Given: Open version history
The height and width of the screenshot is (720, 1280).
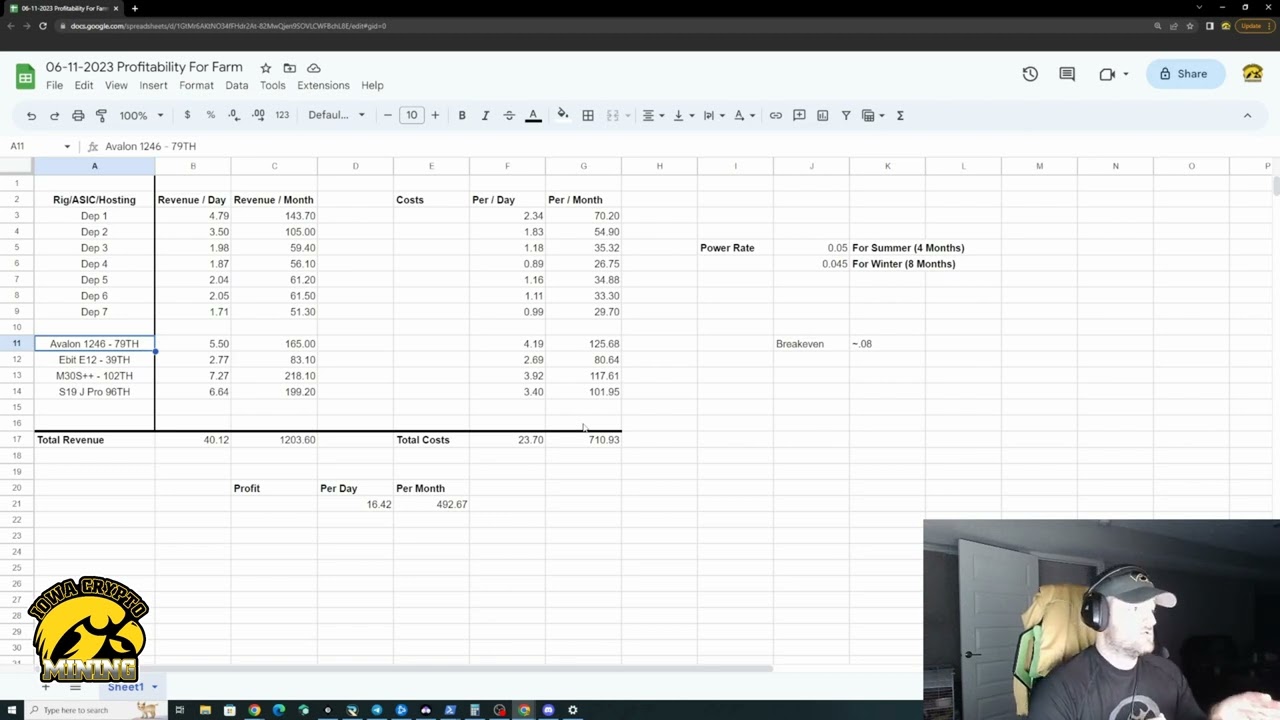Looking at the screenshot, I should 1030,74.
